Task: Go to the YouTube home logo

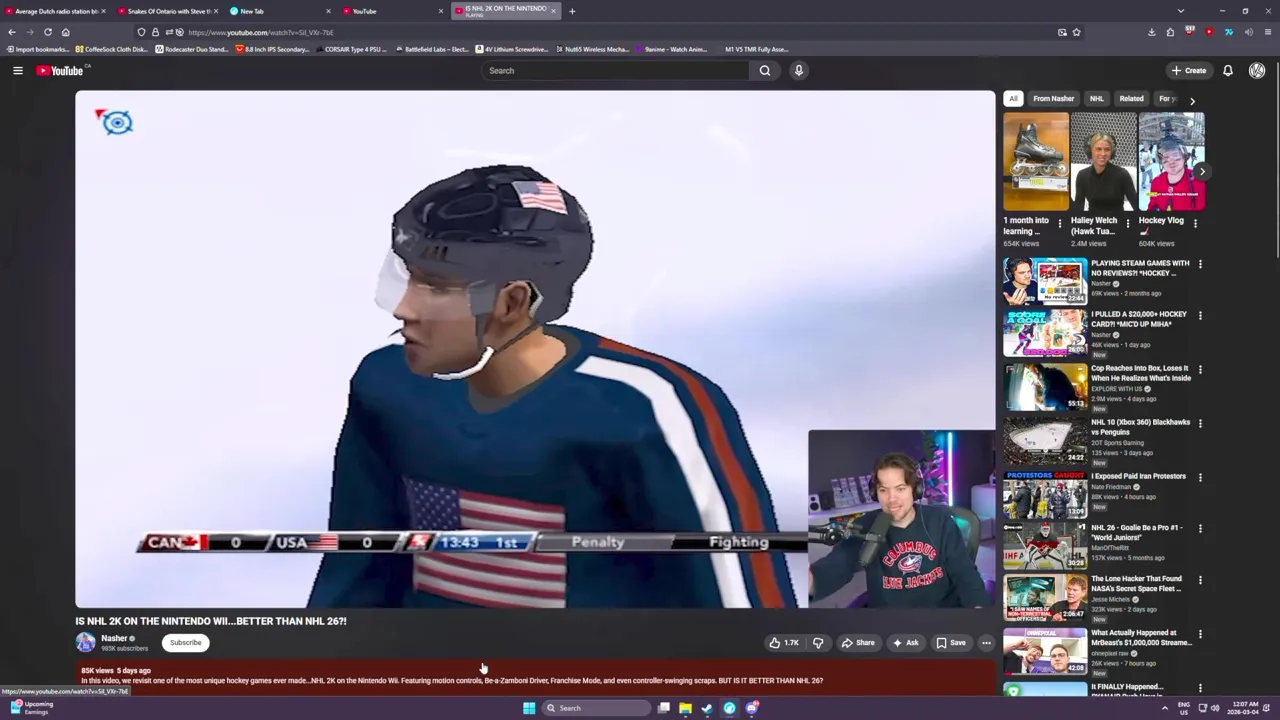Action: [62, 70]
